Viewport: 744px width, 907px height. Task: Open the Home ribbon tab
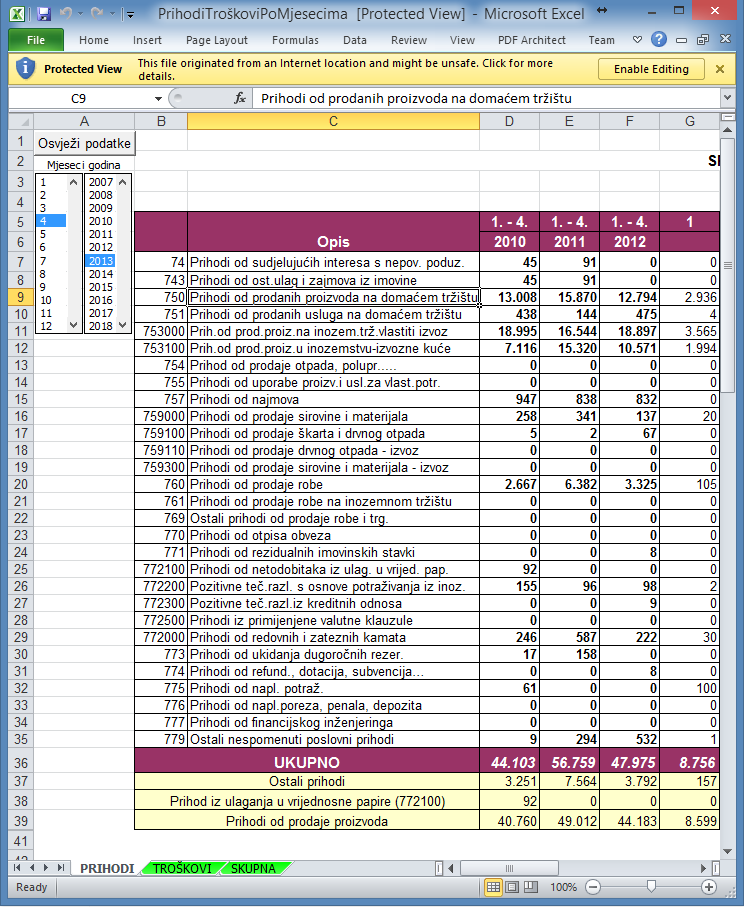pyautogui.click(x=94, y=40)
